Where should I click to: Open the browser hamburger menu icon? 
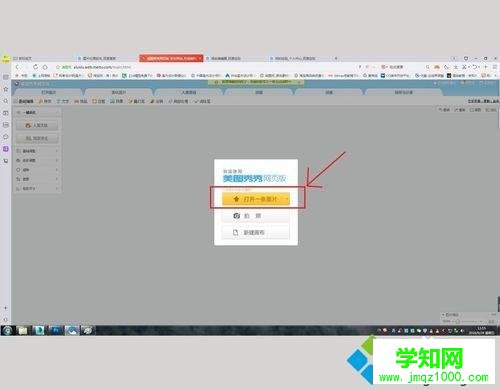click(x=495, y=67)
